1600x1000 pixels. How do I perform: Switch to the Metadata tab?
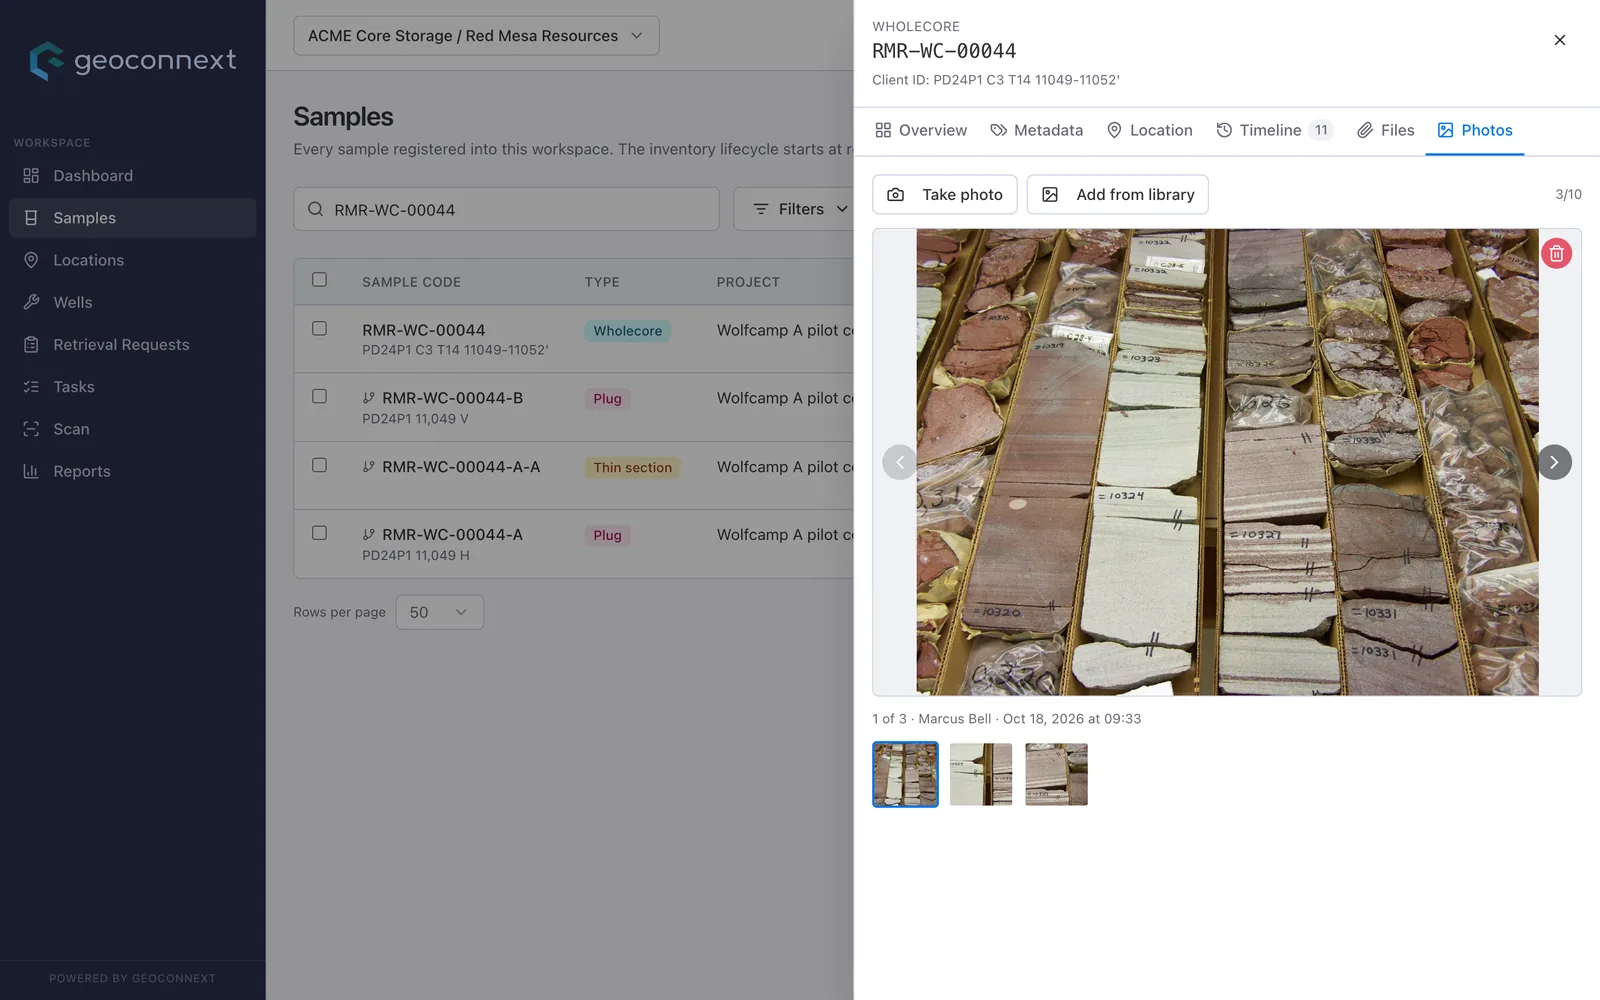click(1036, 130)
